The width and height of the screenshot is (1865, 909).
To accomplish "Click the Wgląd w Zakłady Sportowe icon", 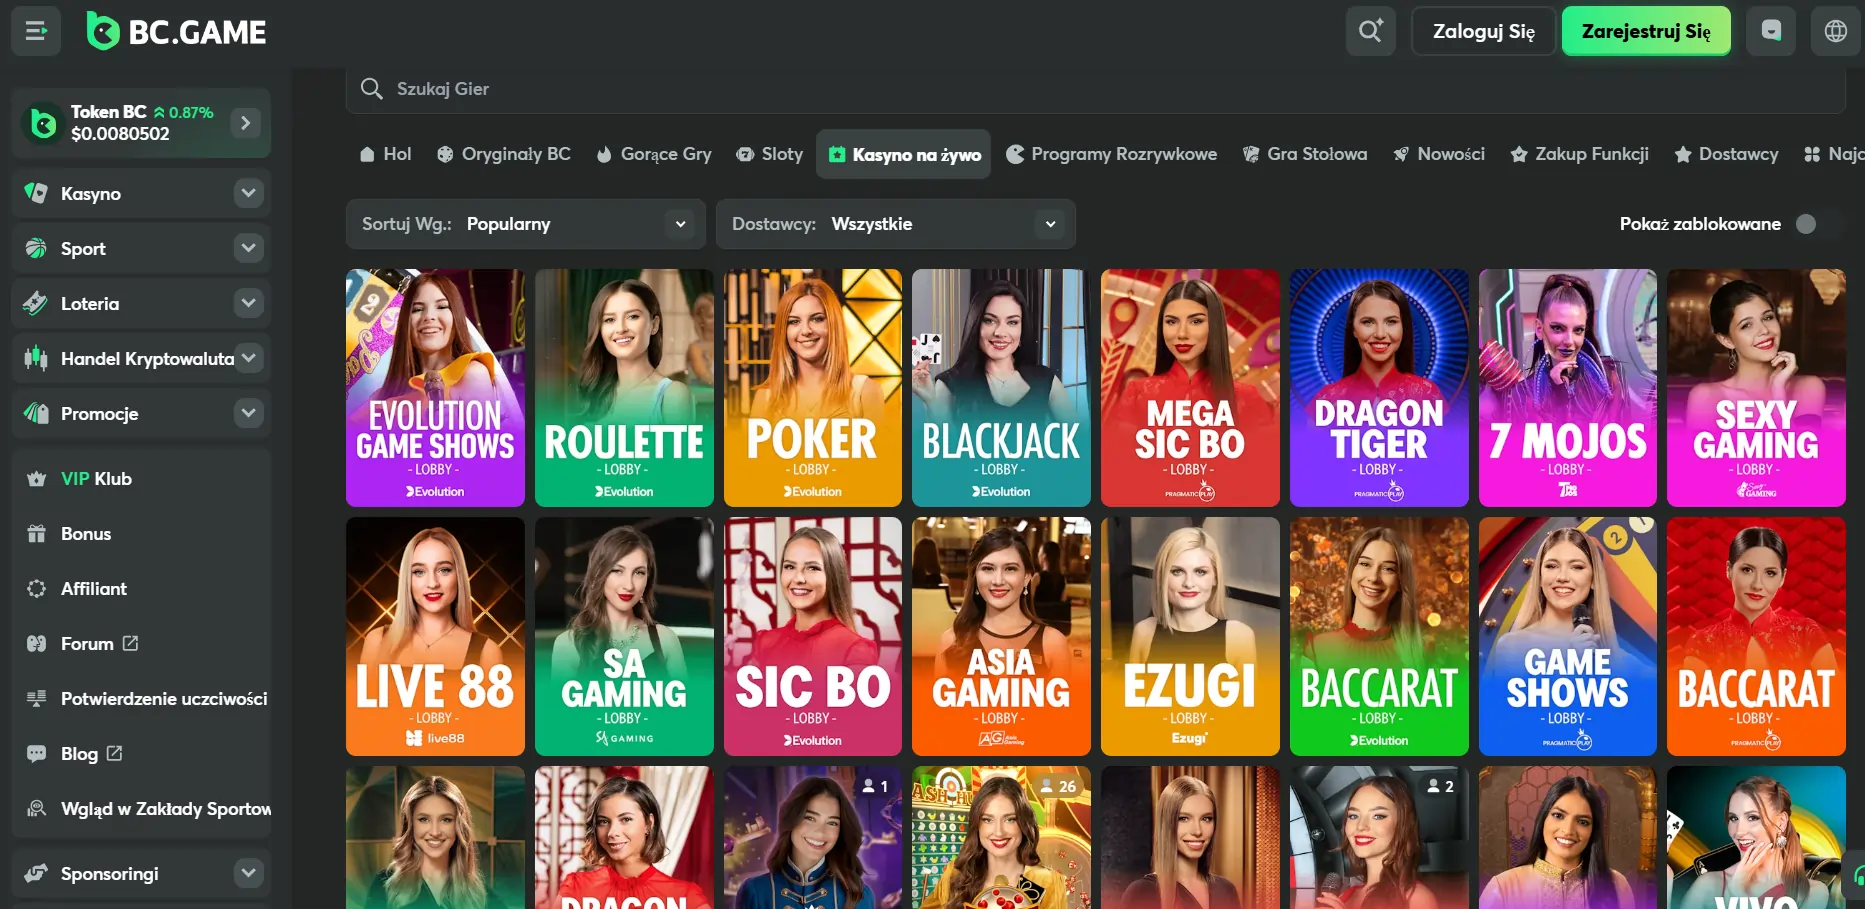I will click(37, 809).
